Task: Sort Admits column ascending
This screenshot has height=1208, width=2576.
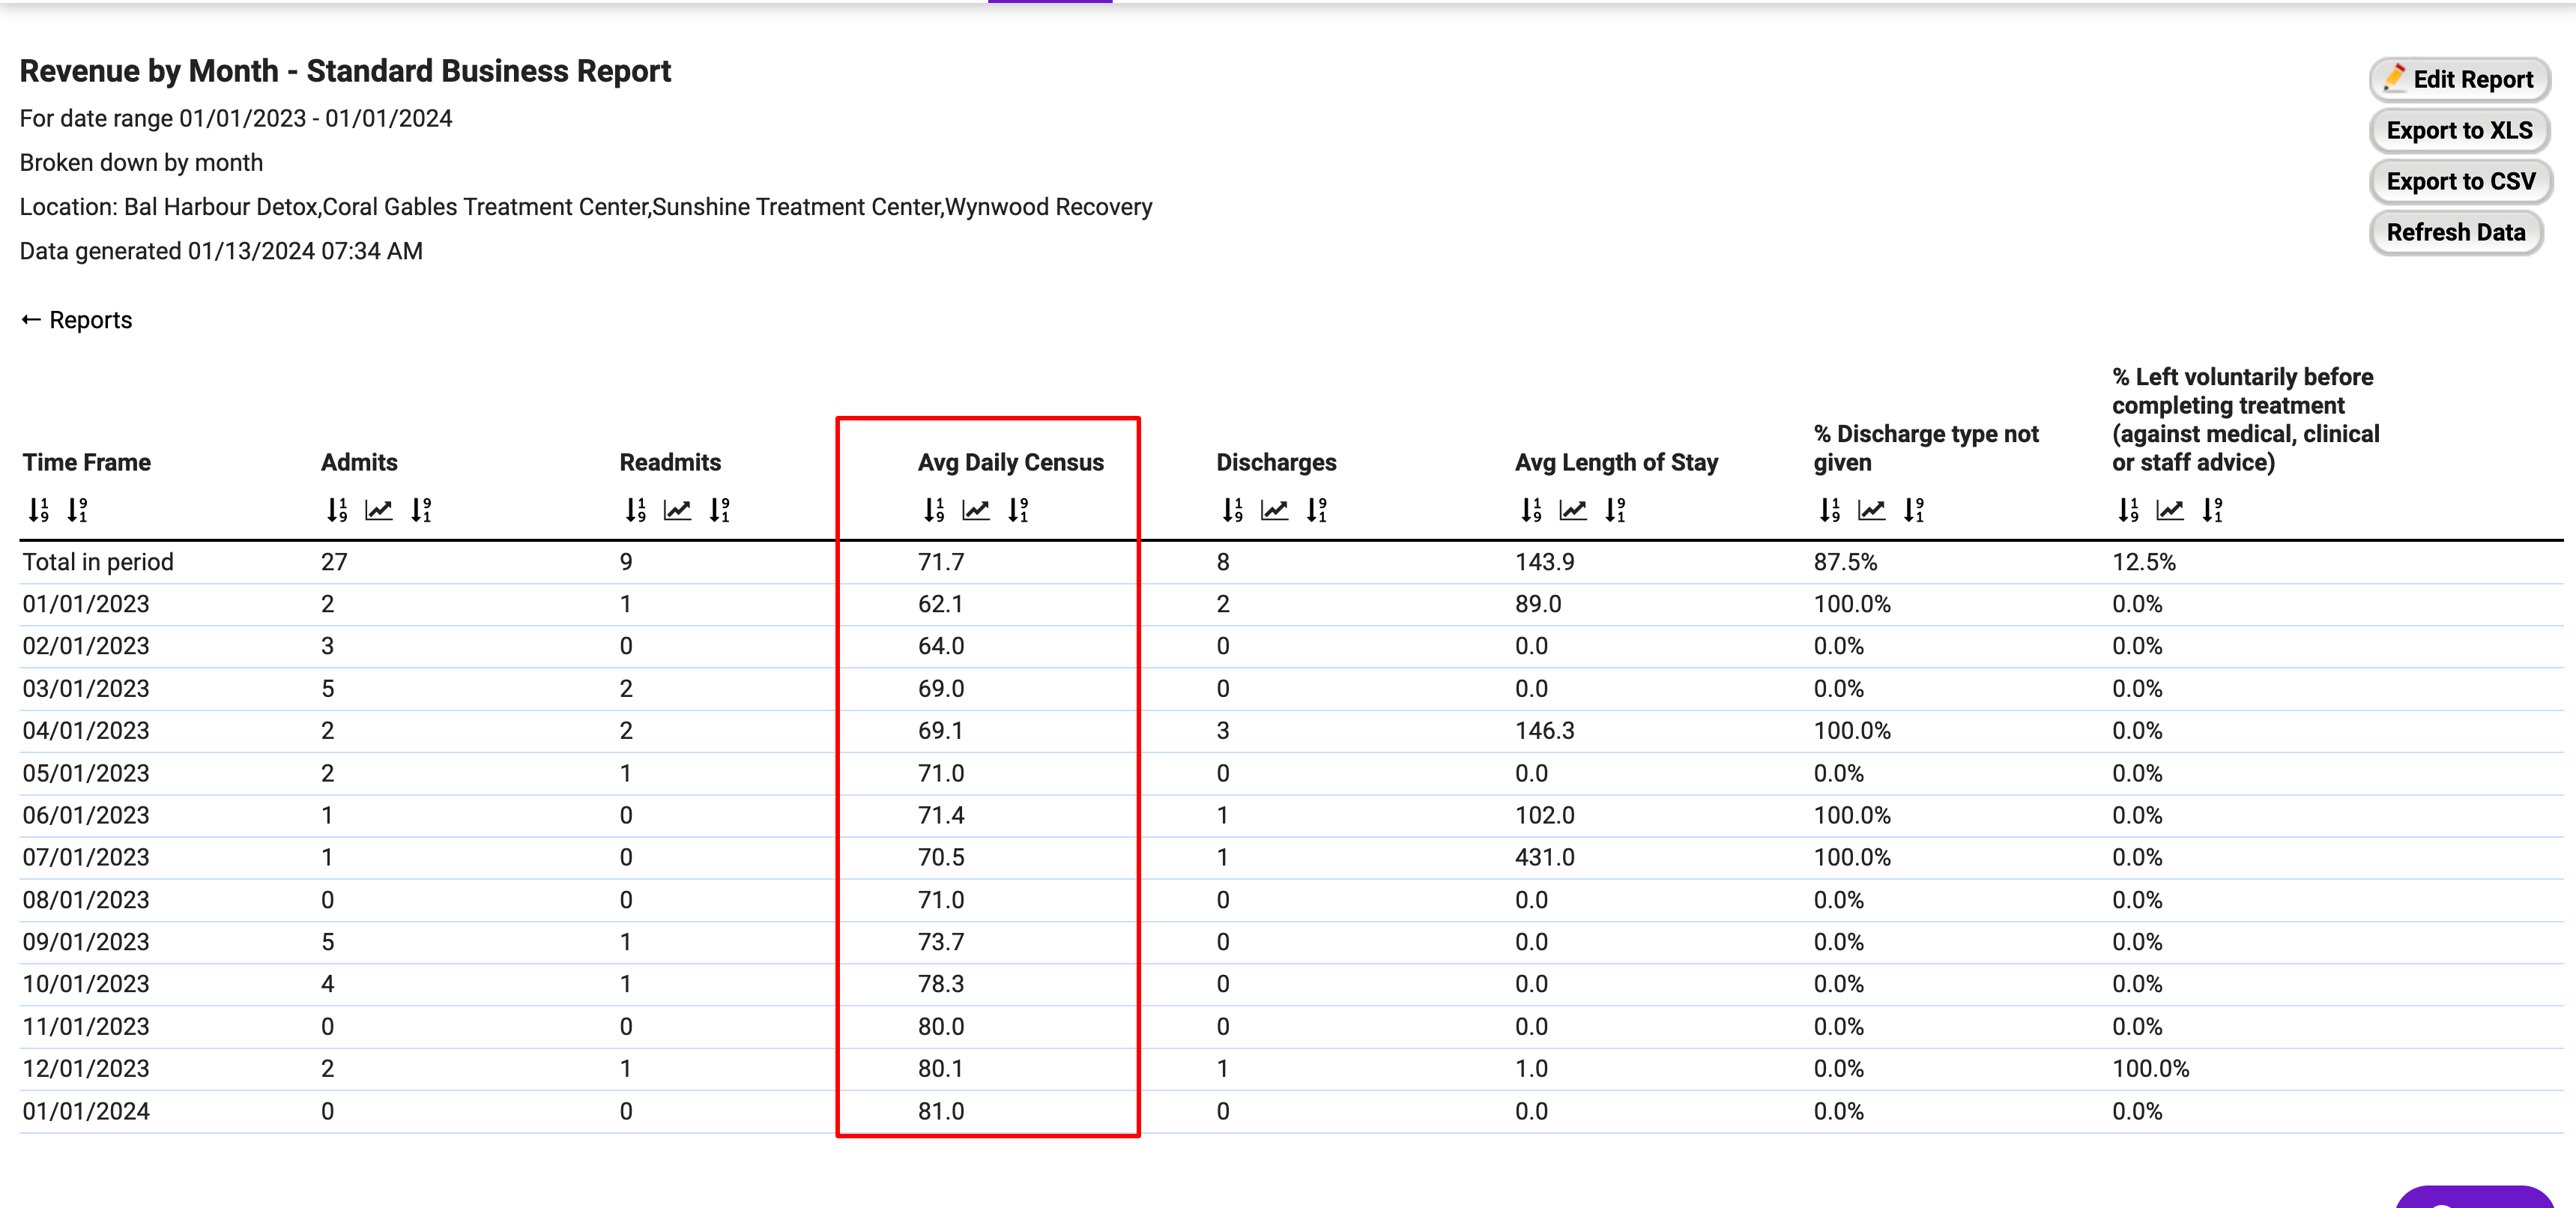Action: click(337, 510)
